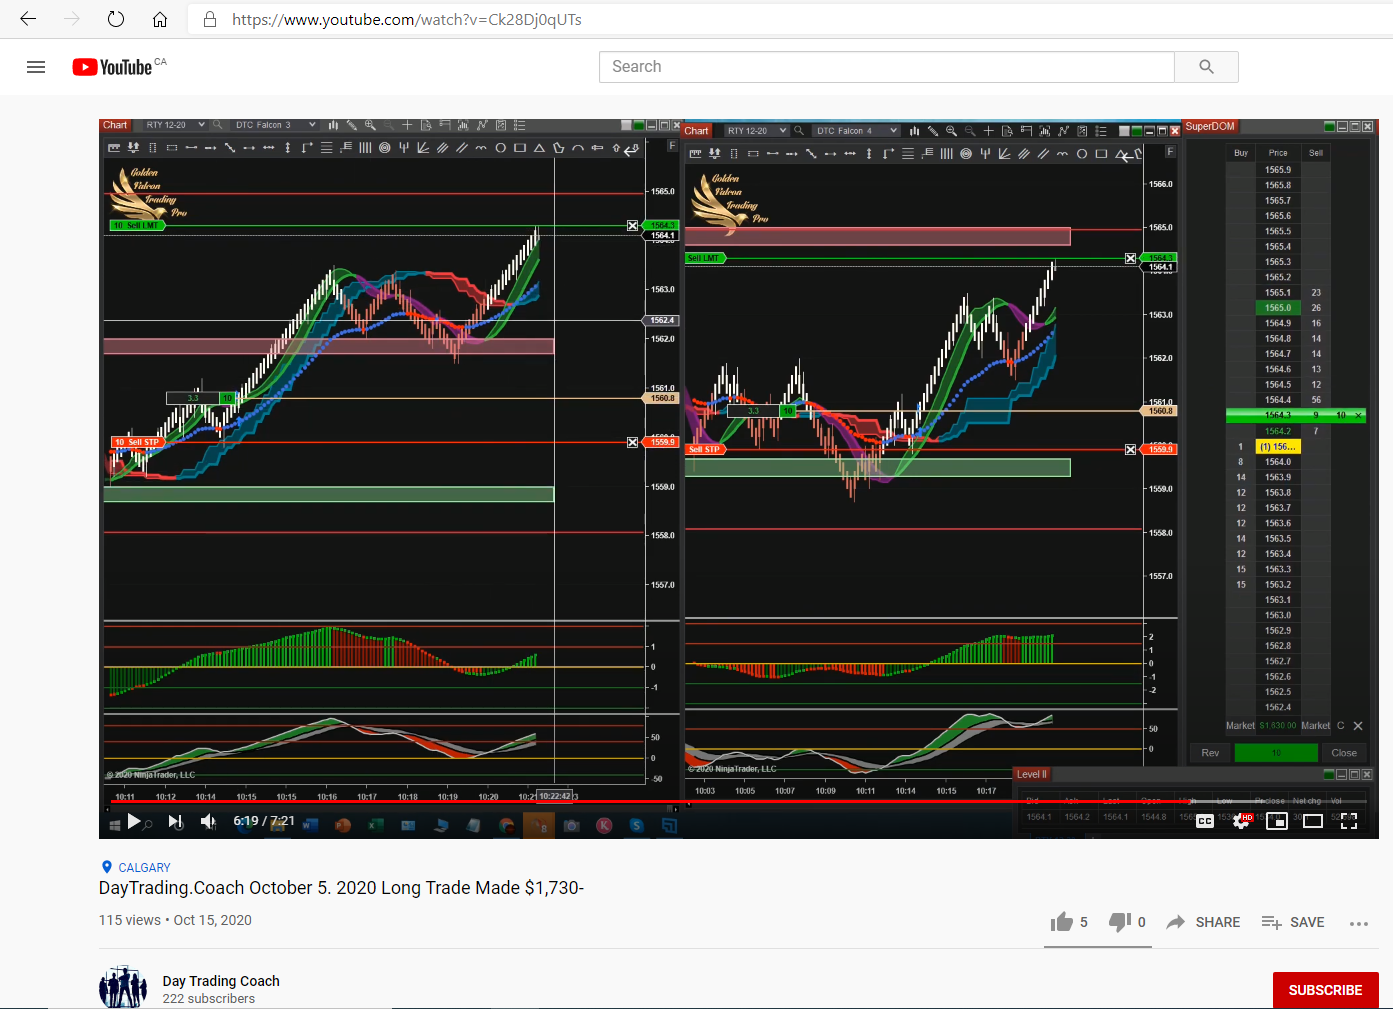Select the Chart tab of Falcon 4 window
Screen dimensions: 1393x1009
click(x=697, y=131)
